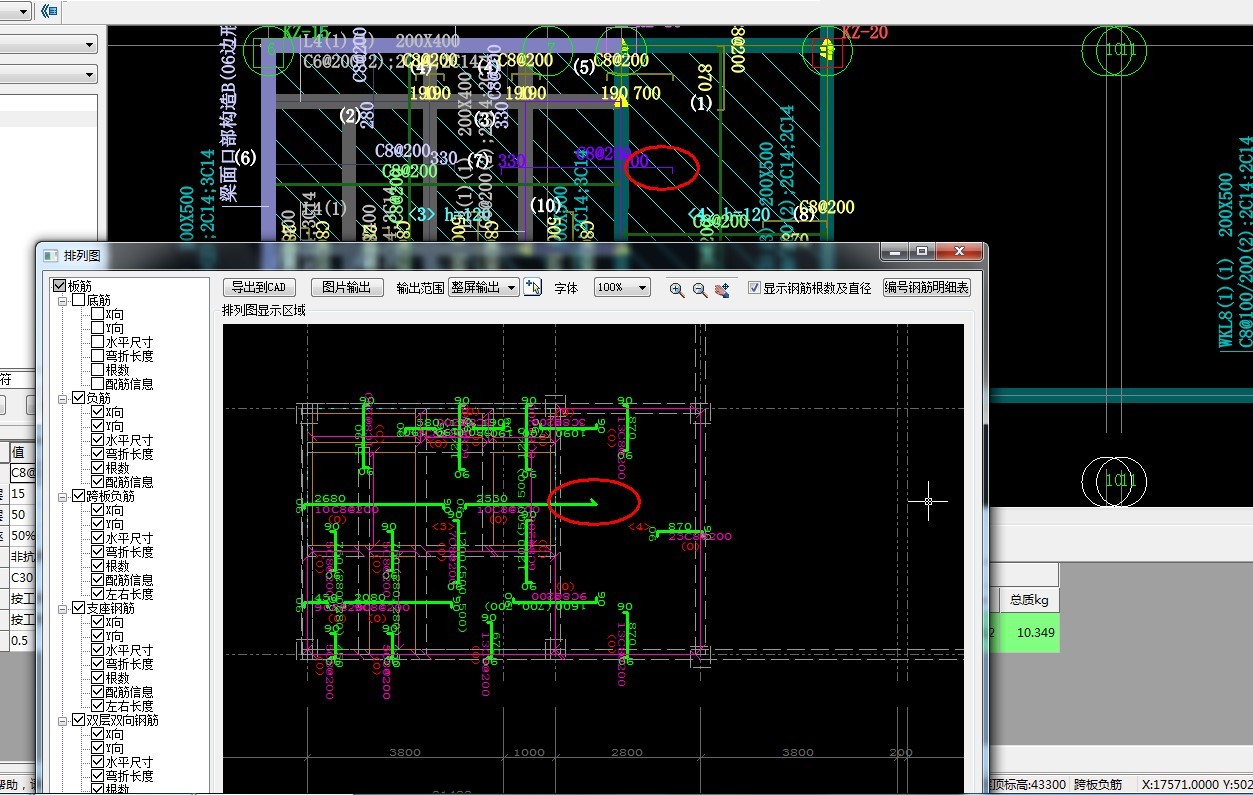Select 根数 under 底筋

(x=117, y=370)
